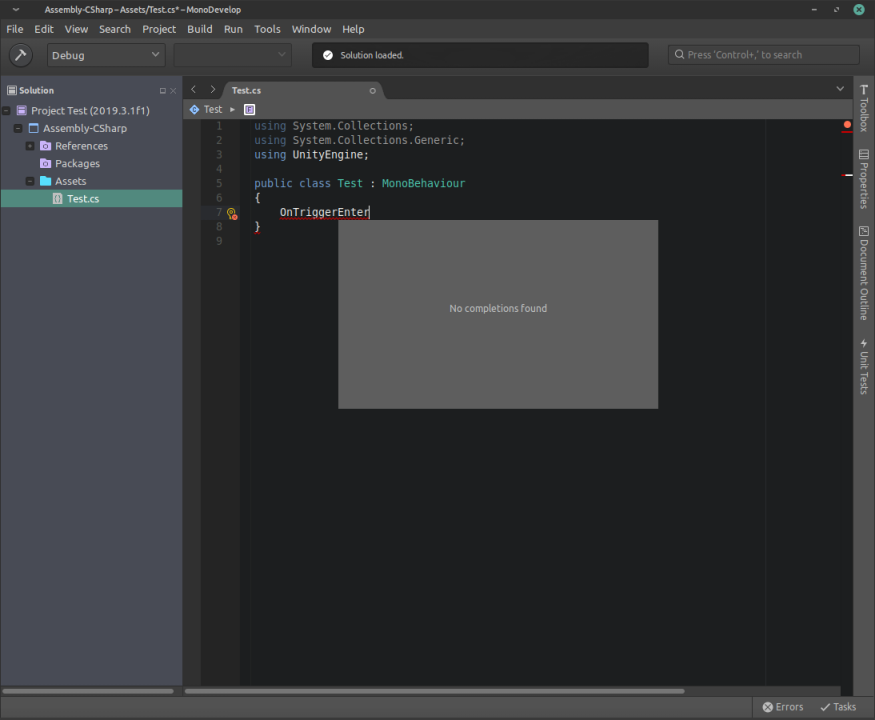Collapse the Assets folder node
This screenshot has height=720, width=875.
click(29, 180)
